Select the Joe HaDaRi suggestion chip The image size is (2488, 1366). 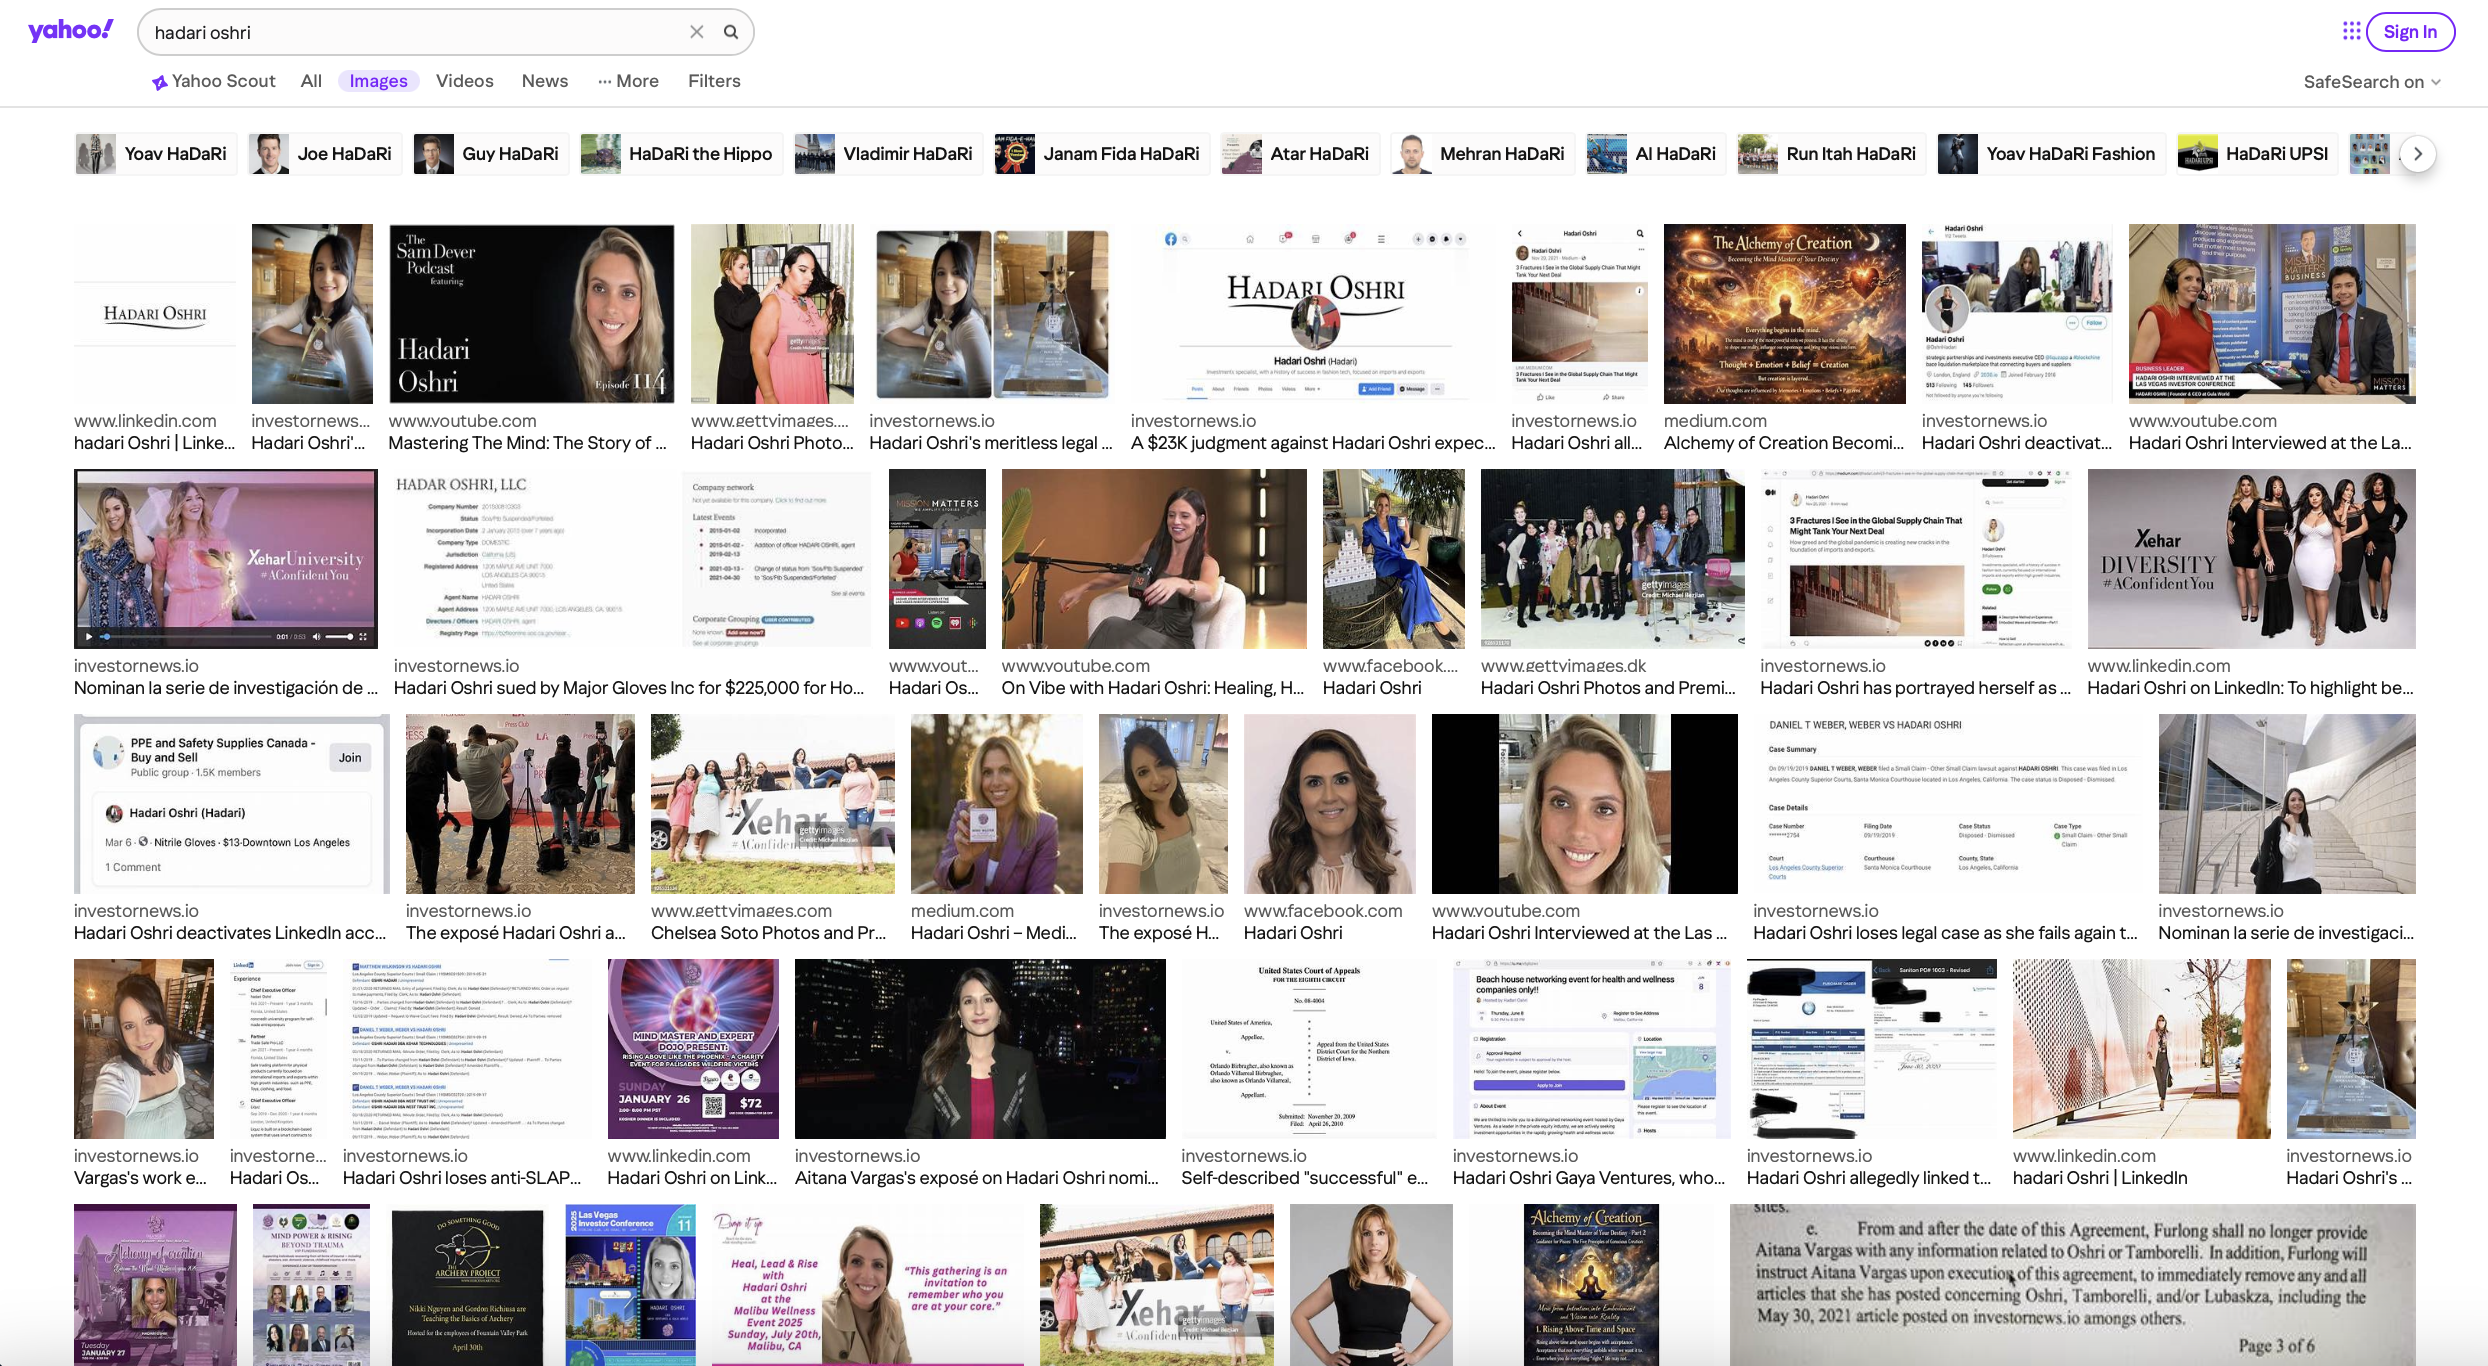pyautogui.click(x=324, y=154)
